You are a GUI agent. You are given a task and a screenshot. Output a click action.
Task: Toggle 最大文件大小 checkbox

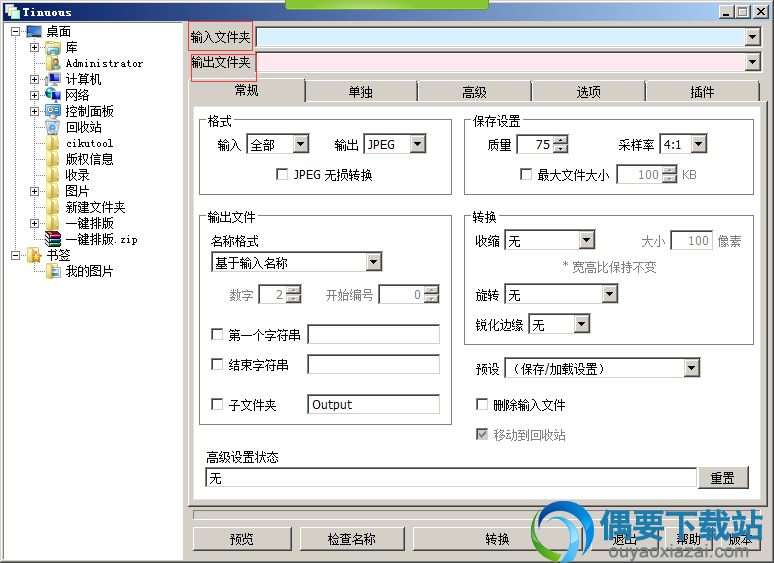pos(526,174)
